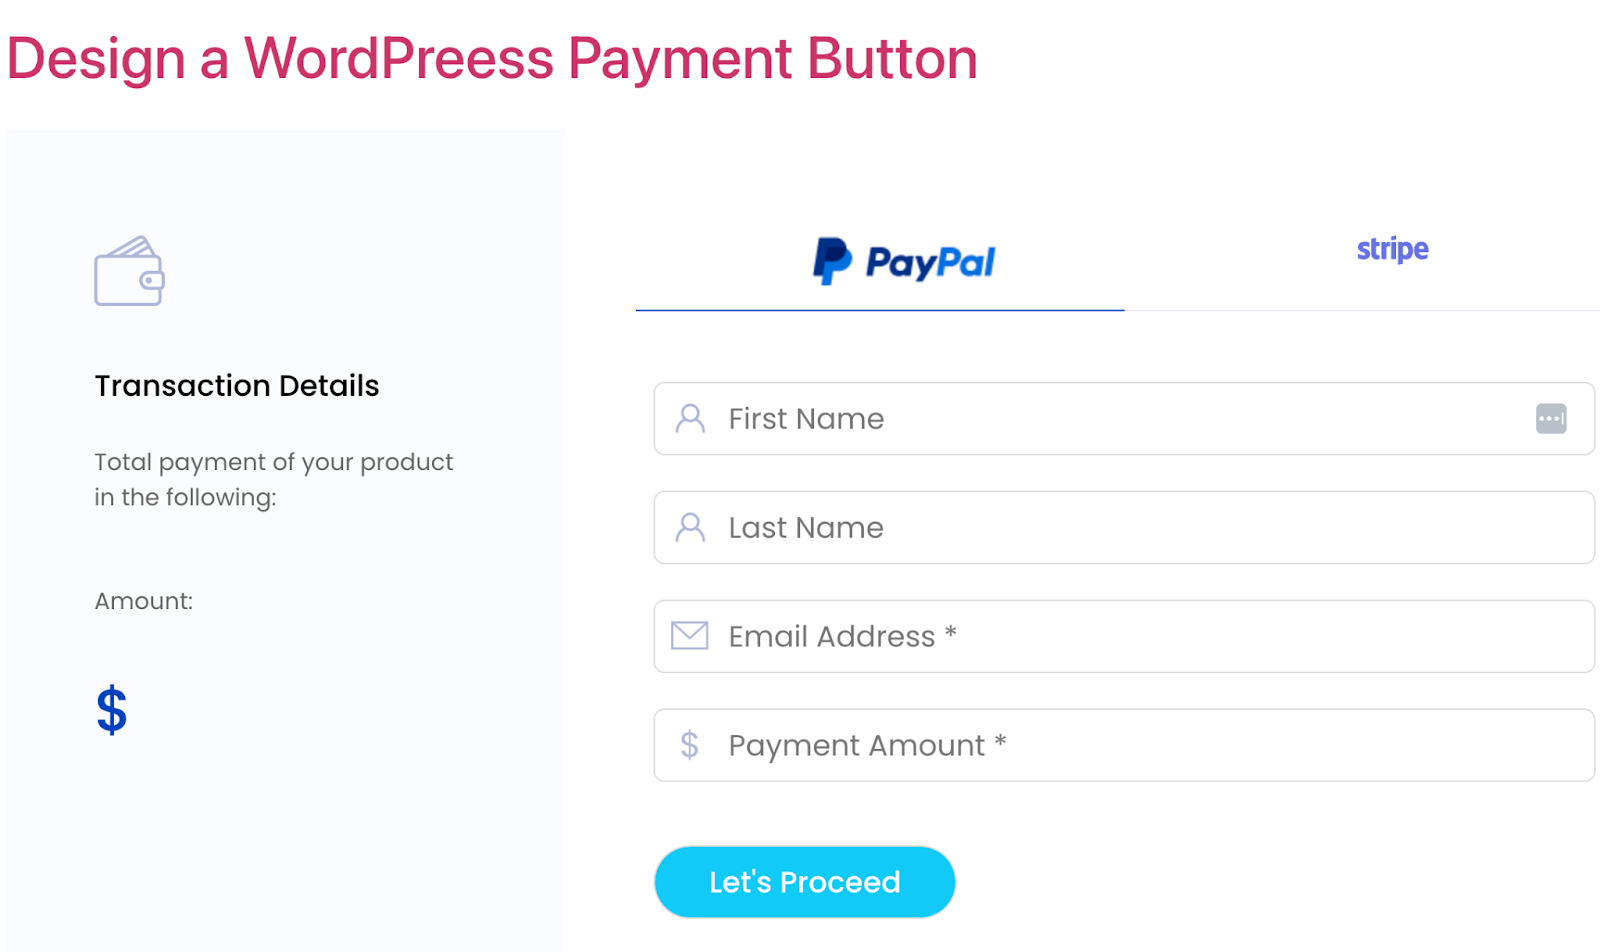Click the PayPal logo
Viewport: 1600px width, 952px height.
coord(903,260)
